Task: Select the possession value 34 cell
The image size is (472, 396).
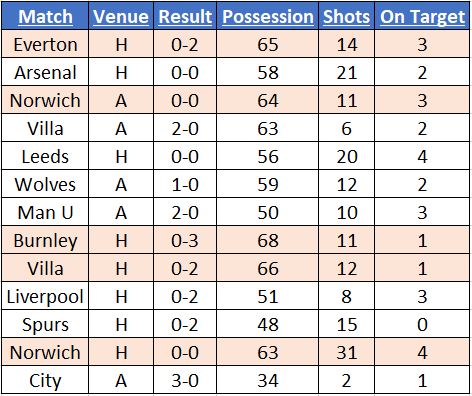Action: click(x=268, y=380)
